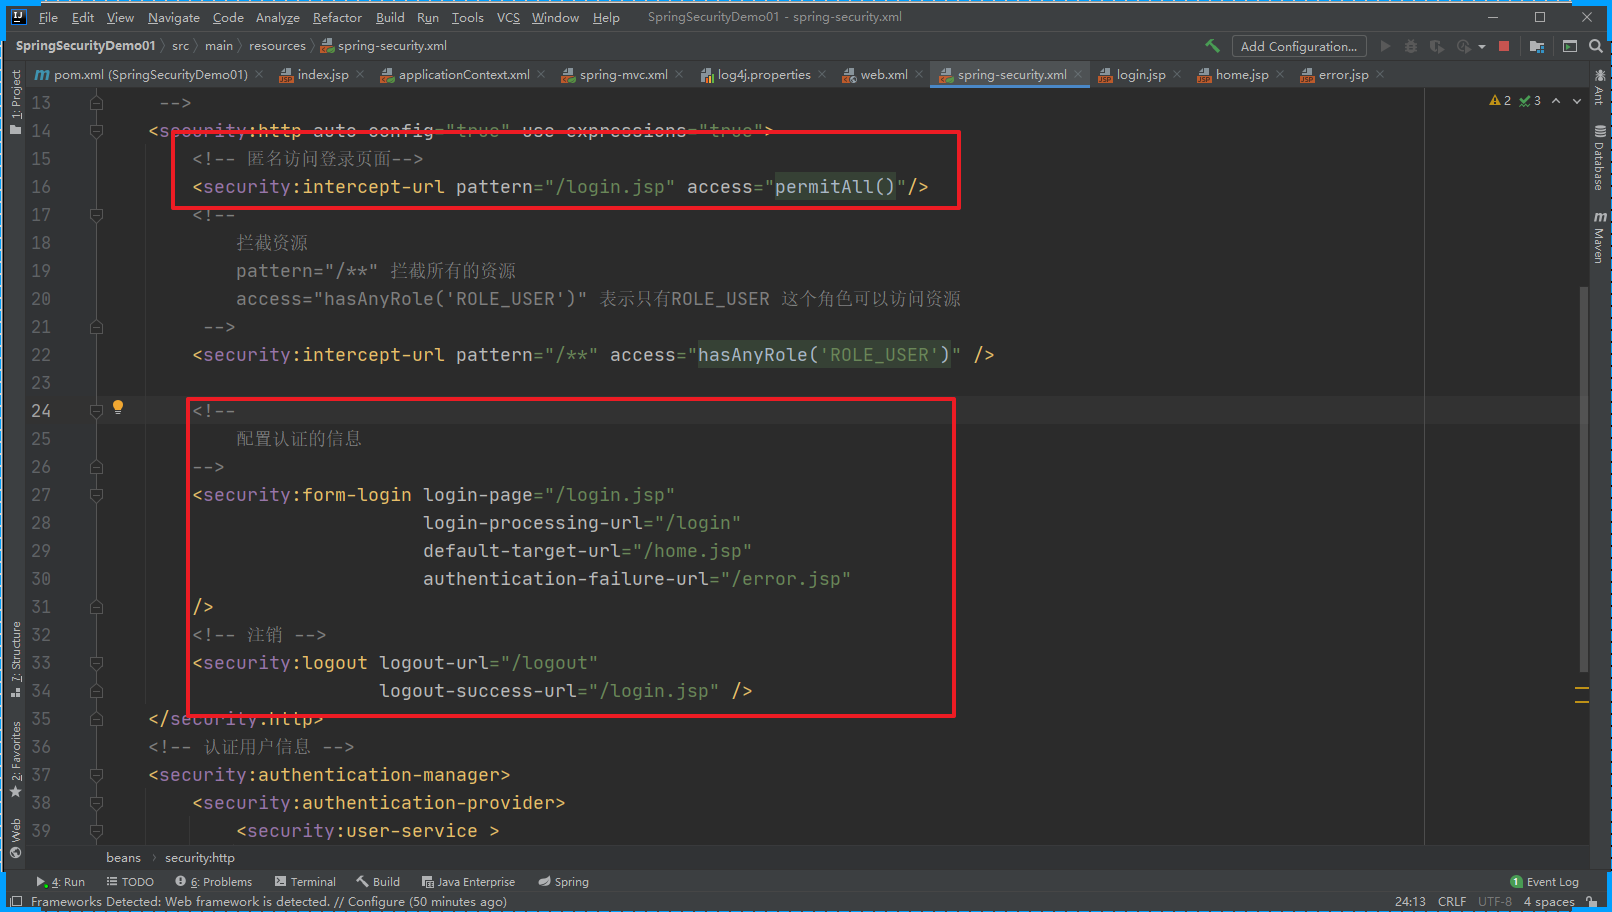The image size is (1612, 912).
Task: Open the Web tool window side tab
Action: tap(16, 838)
